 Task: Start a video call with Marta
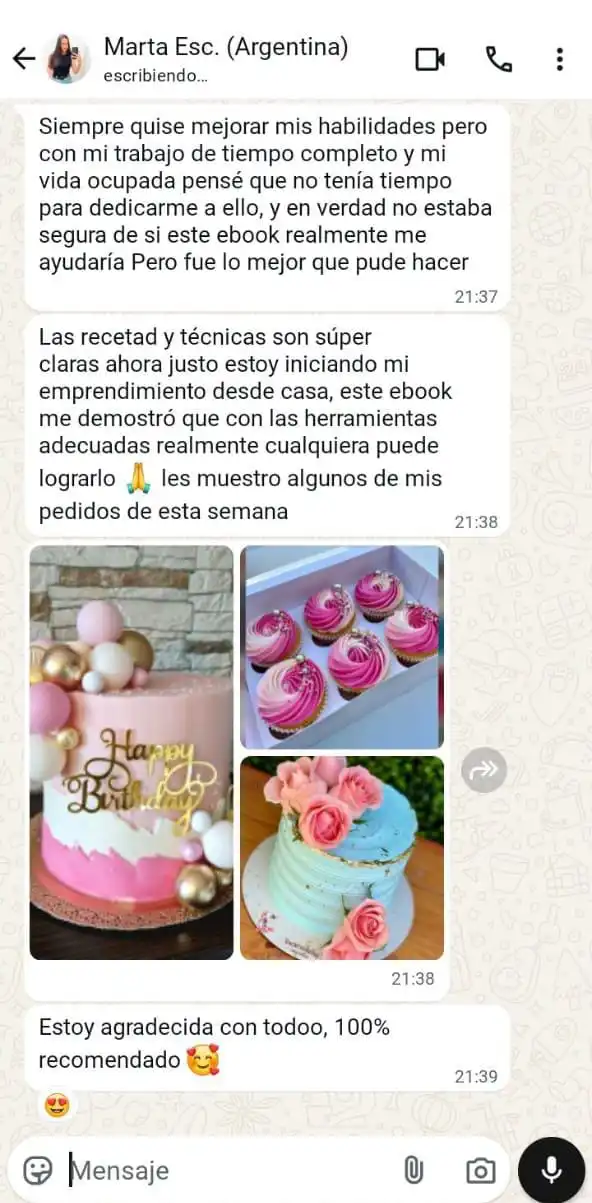tap(430, 59)
